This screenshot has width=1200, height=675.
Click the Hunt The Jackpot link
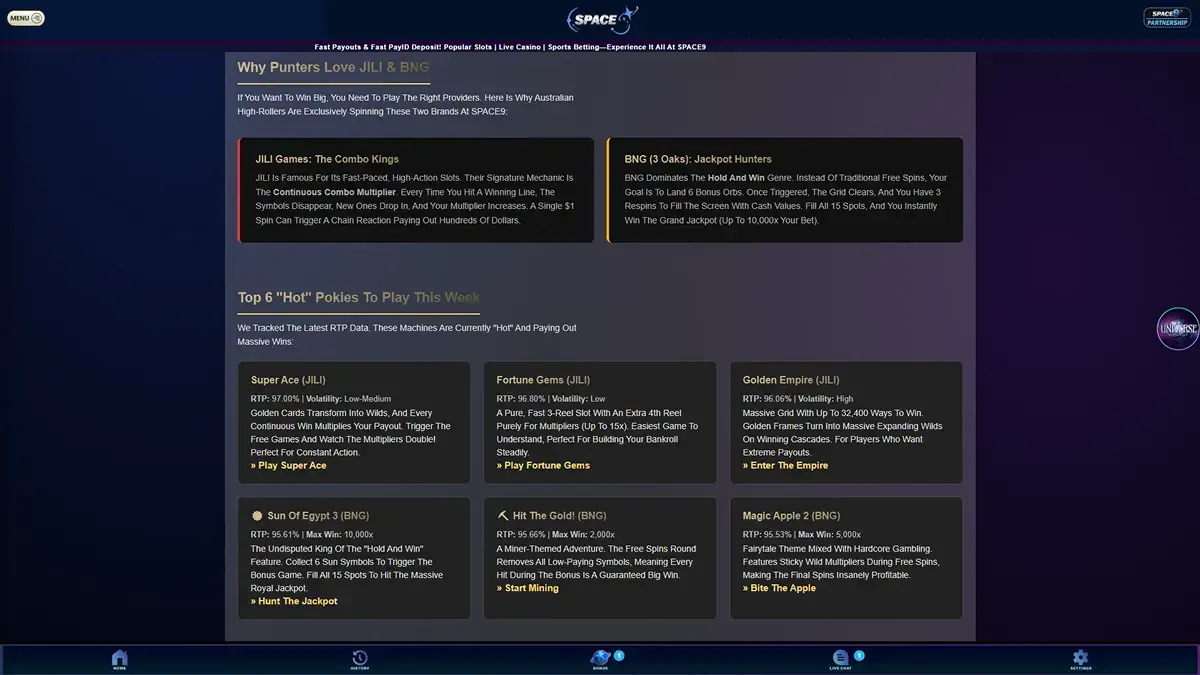[x=294, y=601]
